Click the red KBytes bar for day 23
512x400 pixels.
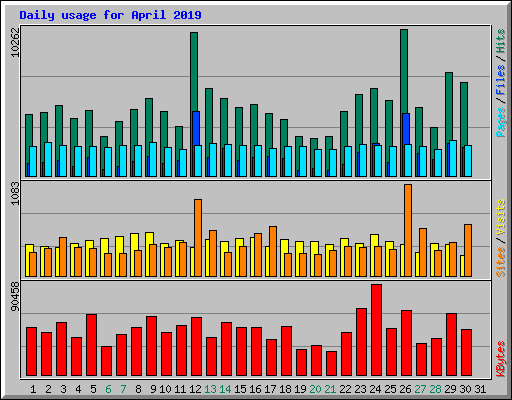[362, 342]
